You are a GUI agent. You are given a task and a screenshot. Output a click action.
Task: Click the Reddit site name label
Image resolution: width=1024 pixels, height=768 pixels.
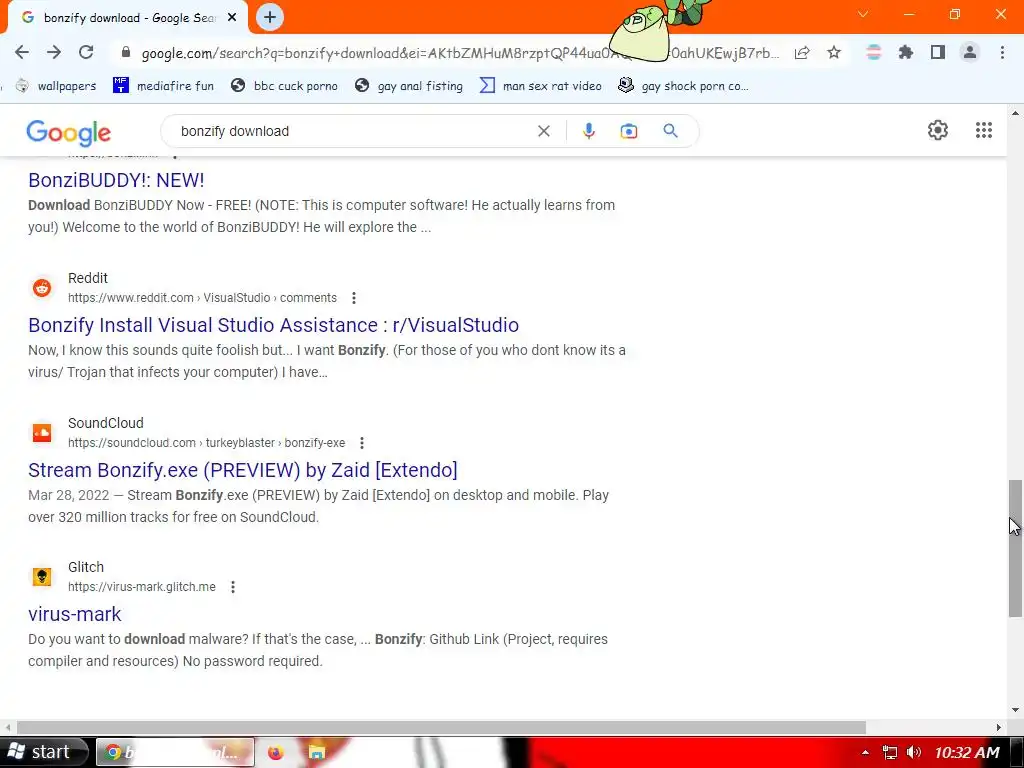88,278
